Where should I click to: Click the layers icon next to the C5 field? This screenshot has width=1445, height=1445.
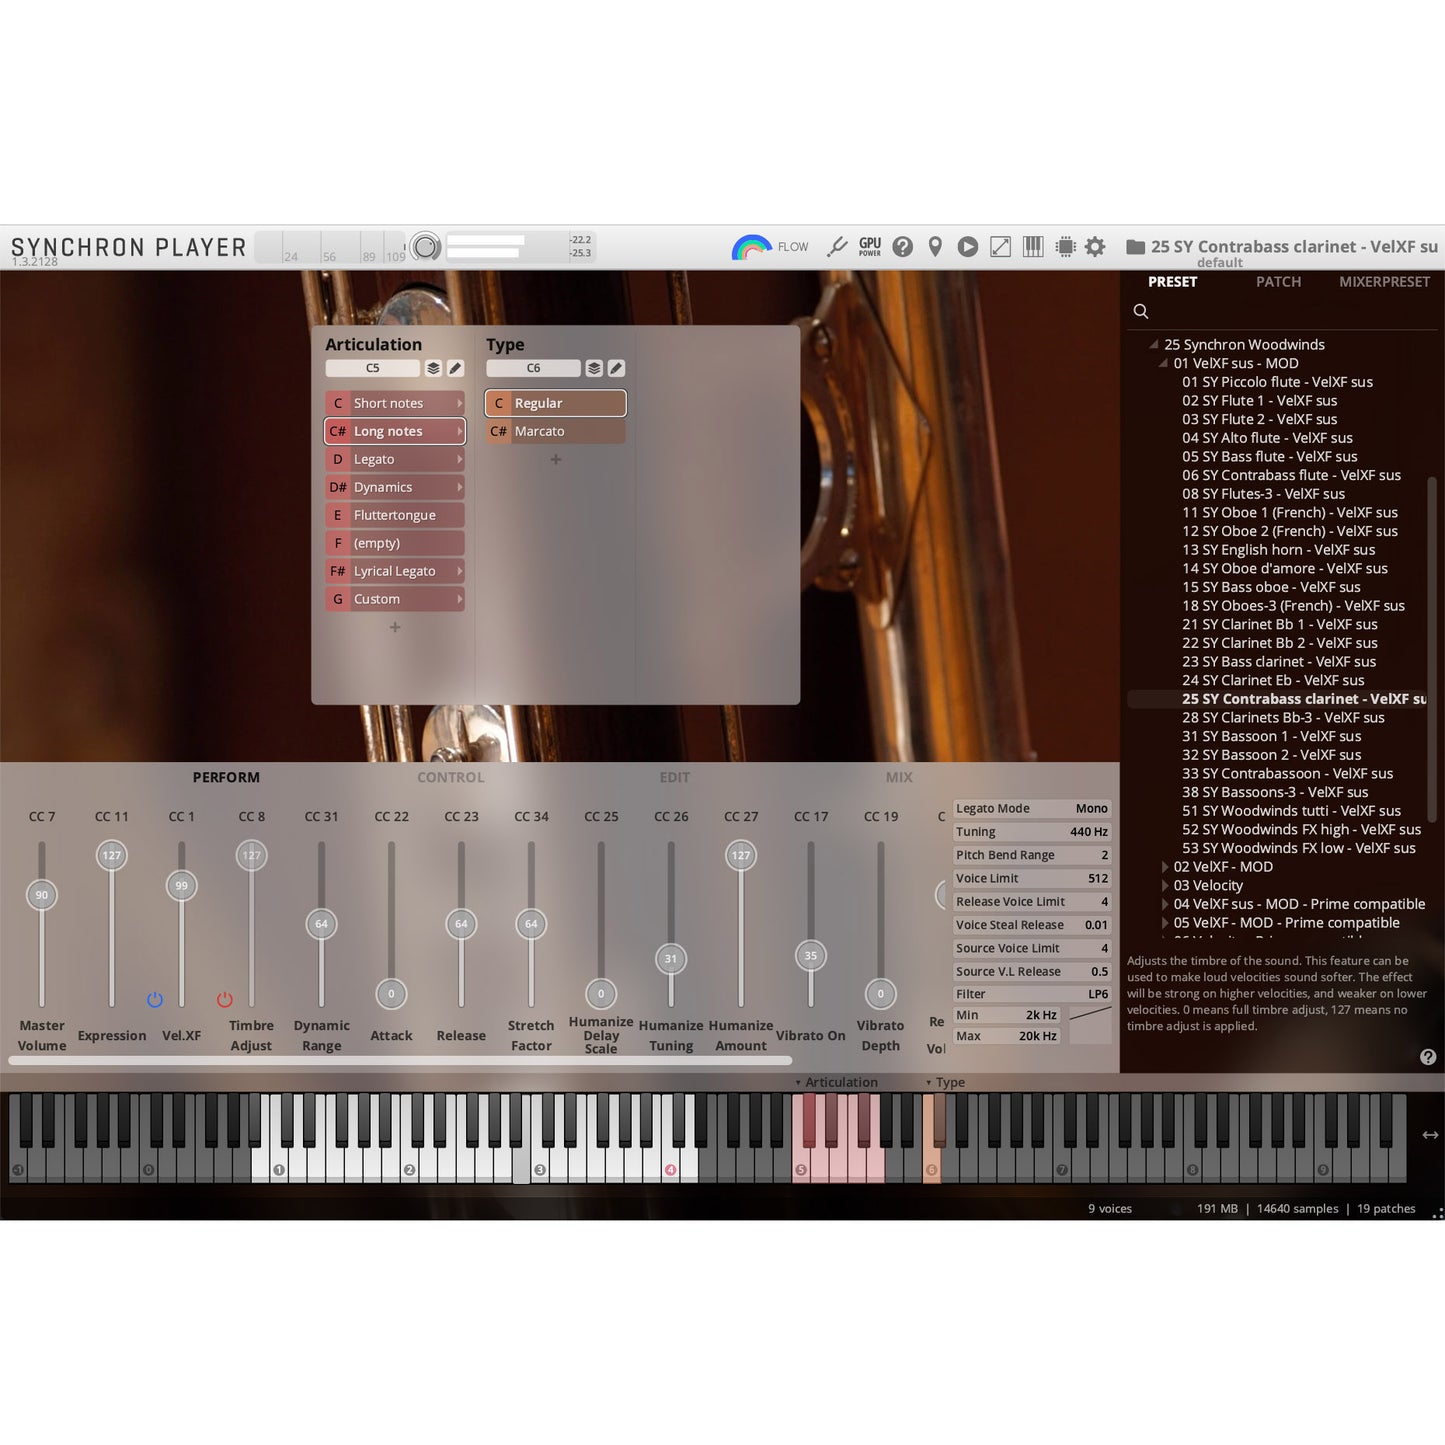pyautogui.click(x=433, y=368)
